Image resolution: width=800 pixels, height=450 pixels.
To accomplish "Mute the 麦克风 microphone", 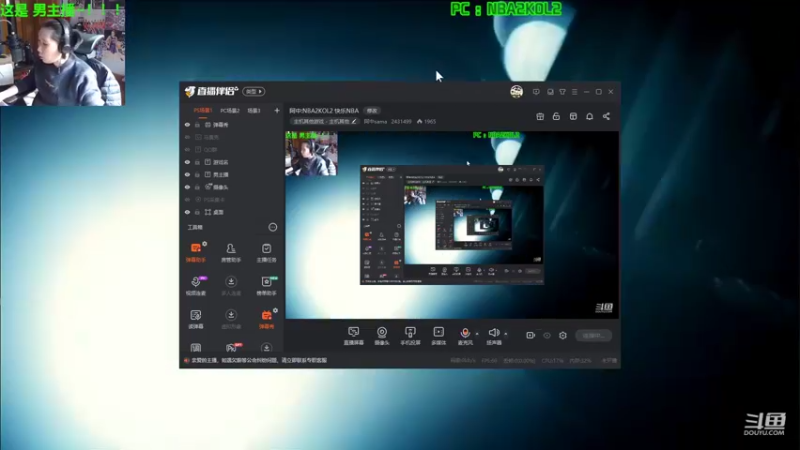I will 465,336.
